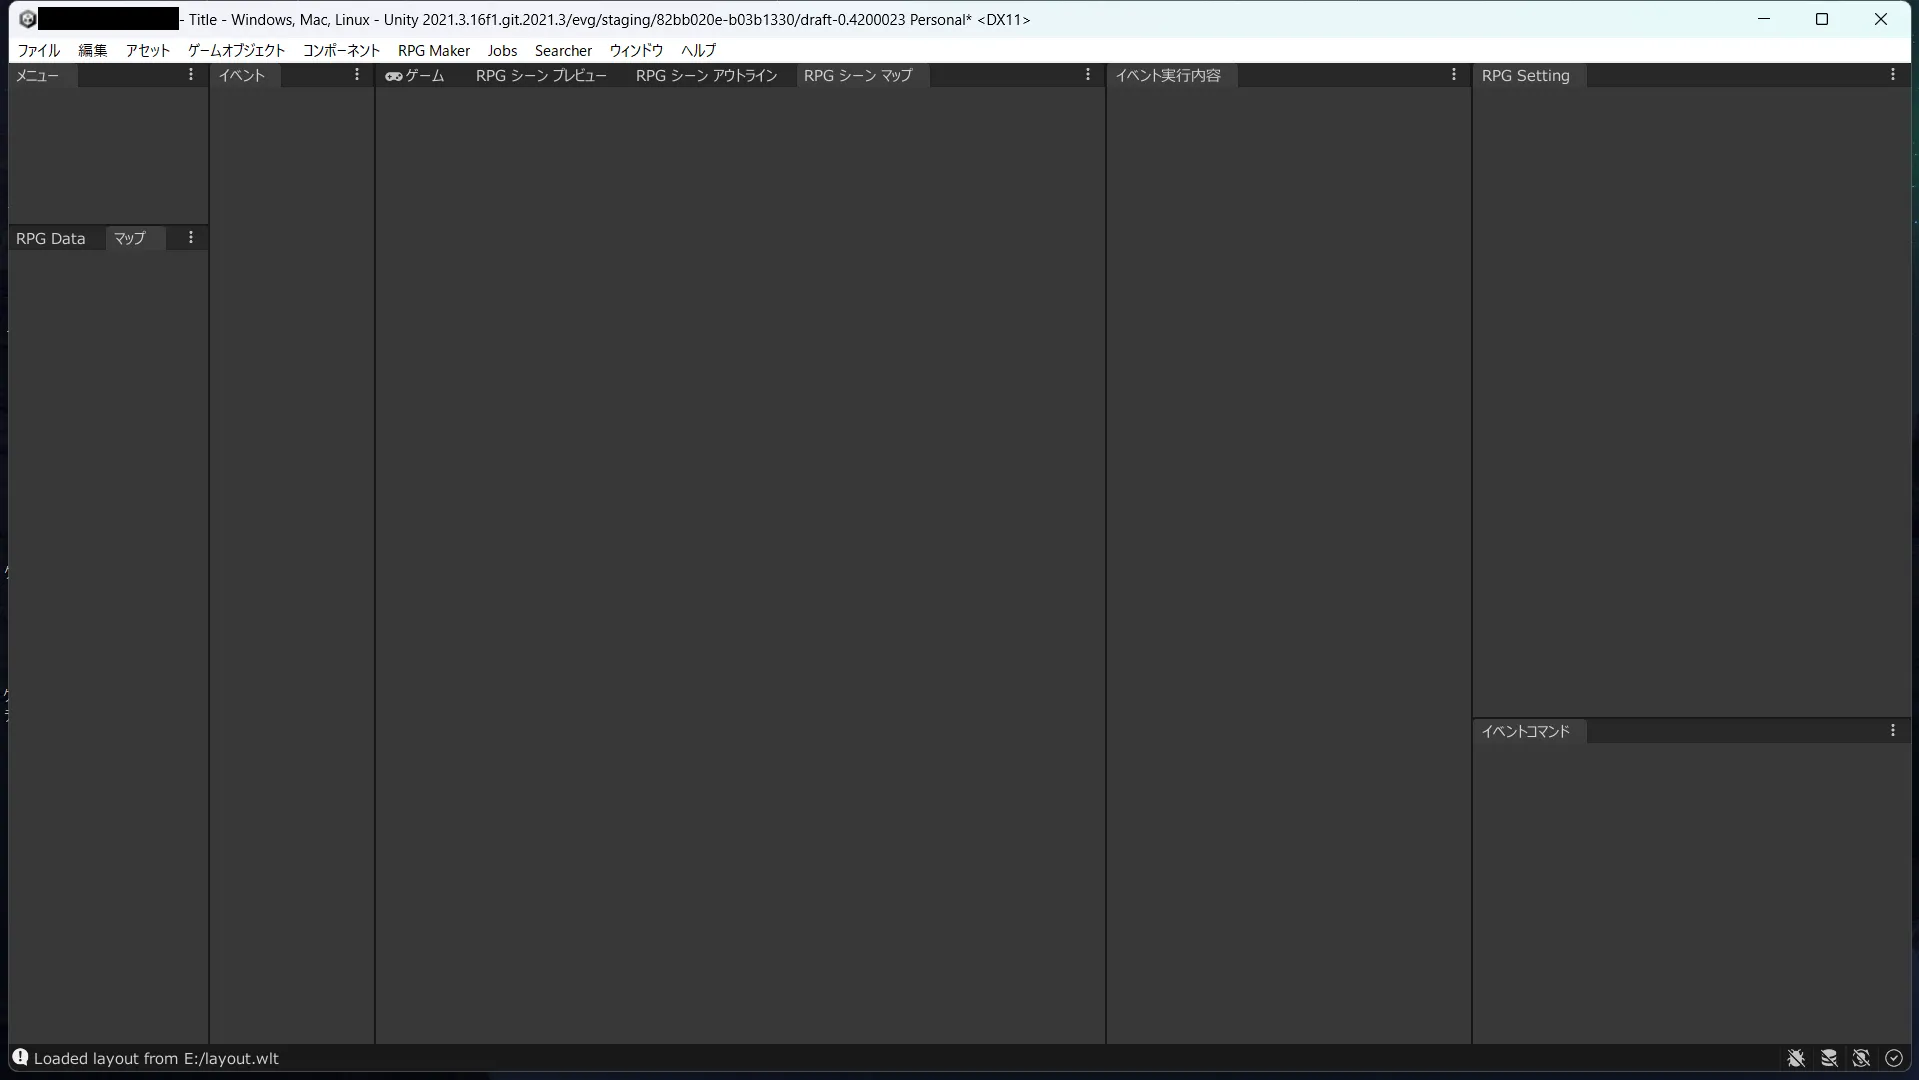Select the RPG シーン プレビュー tab
The height and width of the screenshot is (1080, 1919).
[x=541, y=75]
